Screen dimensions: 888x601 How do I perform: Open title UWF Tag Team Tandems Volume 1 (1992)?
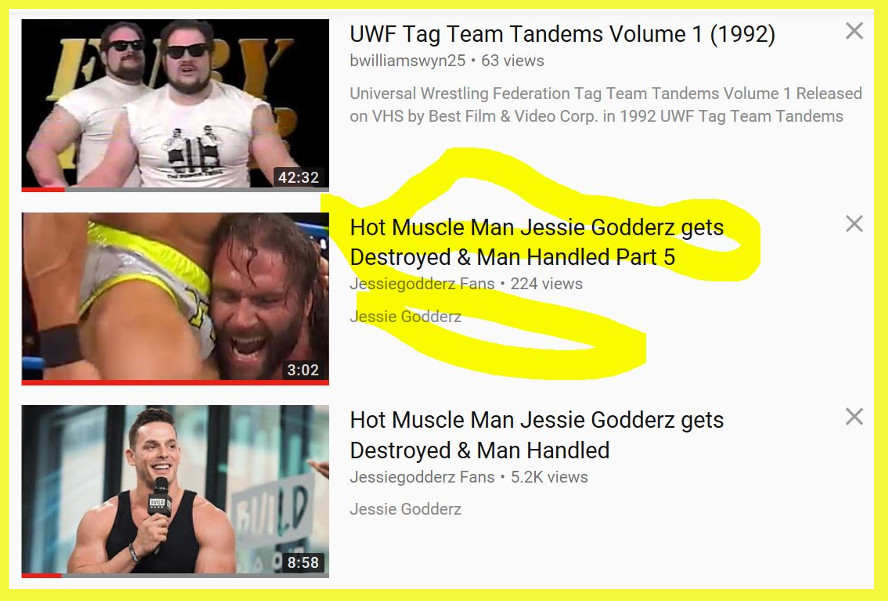pos(562,34)
